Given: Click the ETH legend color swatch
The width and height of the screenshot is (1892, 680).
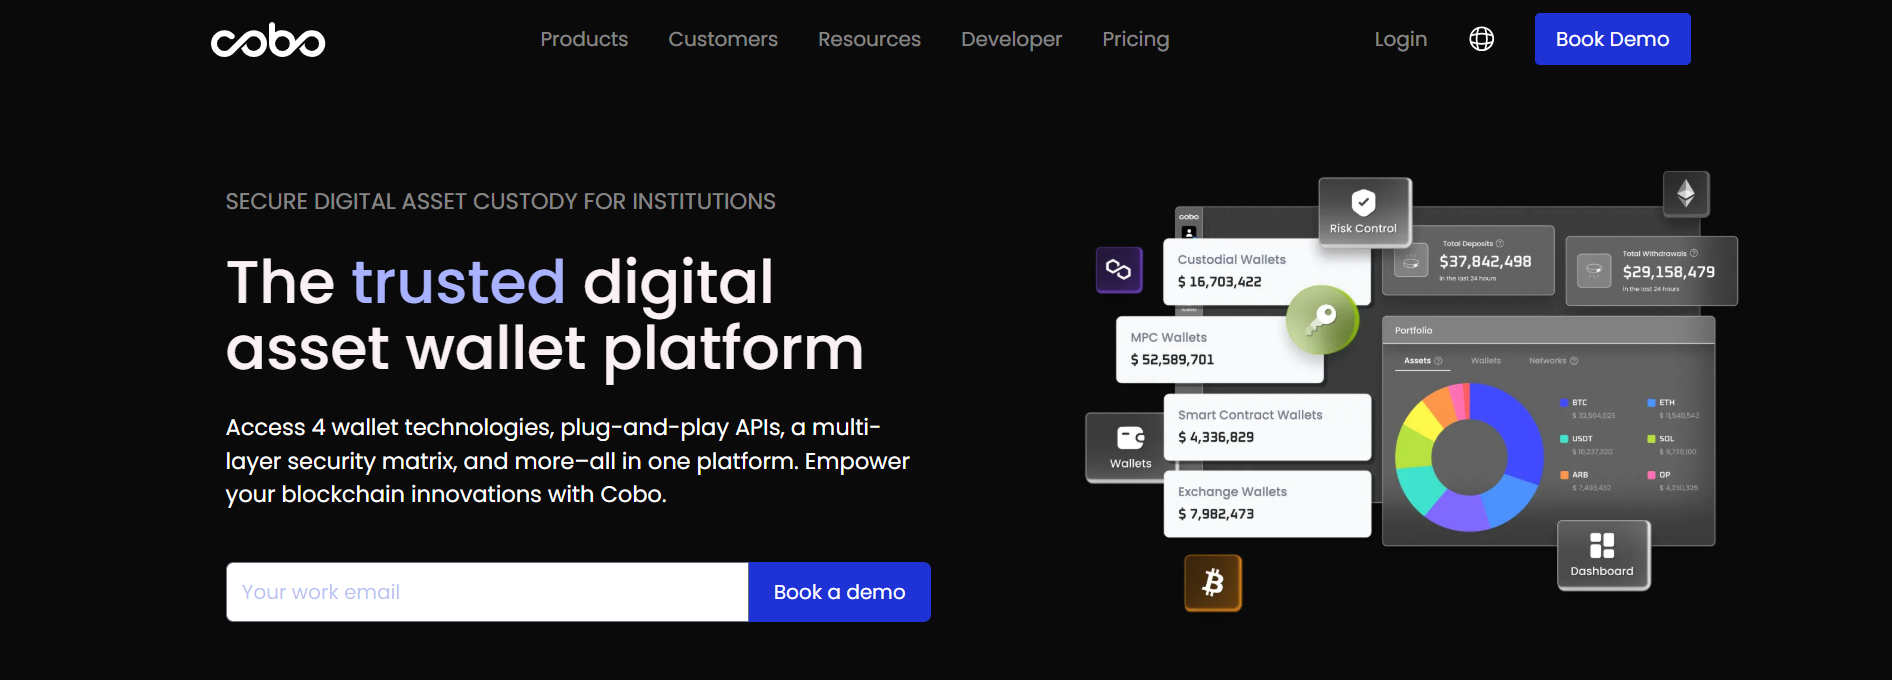Looking at the screenshot, I should tap(1652, 403).
